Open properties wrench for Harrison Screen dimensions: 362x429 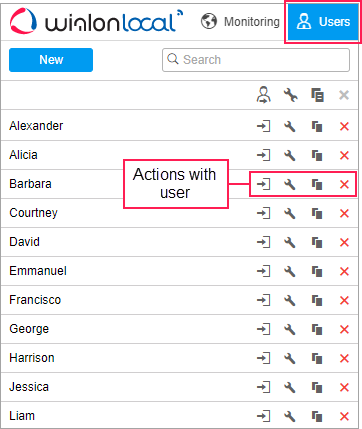[290, 358]
